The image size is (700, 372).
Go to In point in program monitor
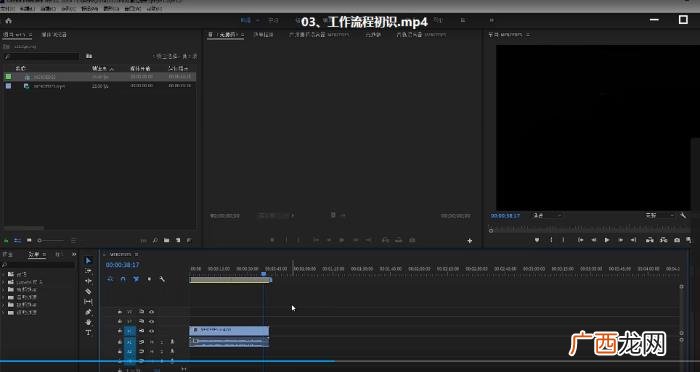click(x=580, y=240)
